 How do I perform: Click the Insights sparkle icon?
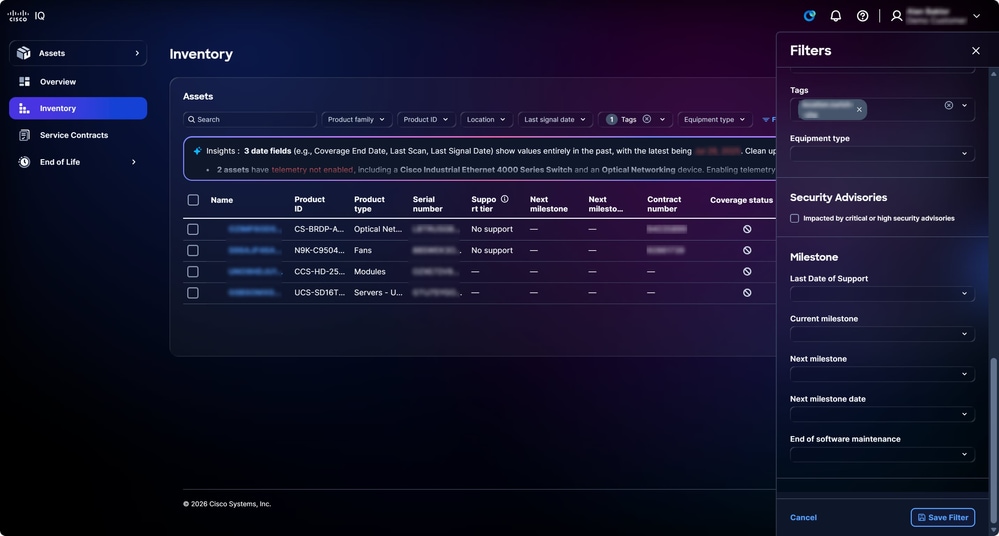[x=197, y=151]
